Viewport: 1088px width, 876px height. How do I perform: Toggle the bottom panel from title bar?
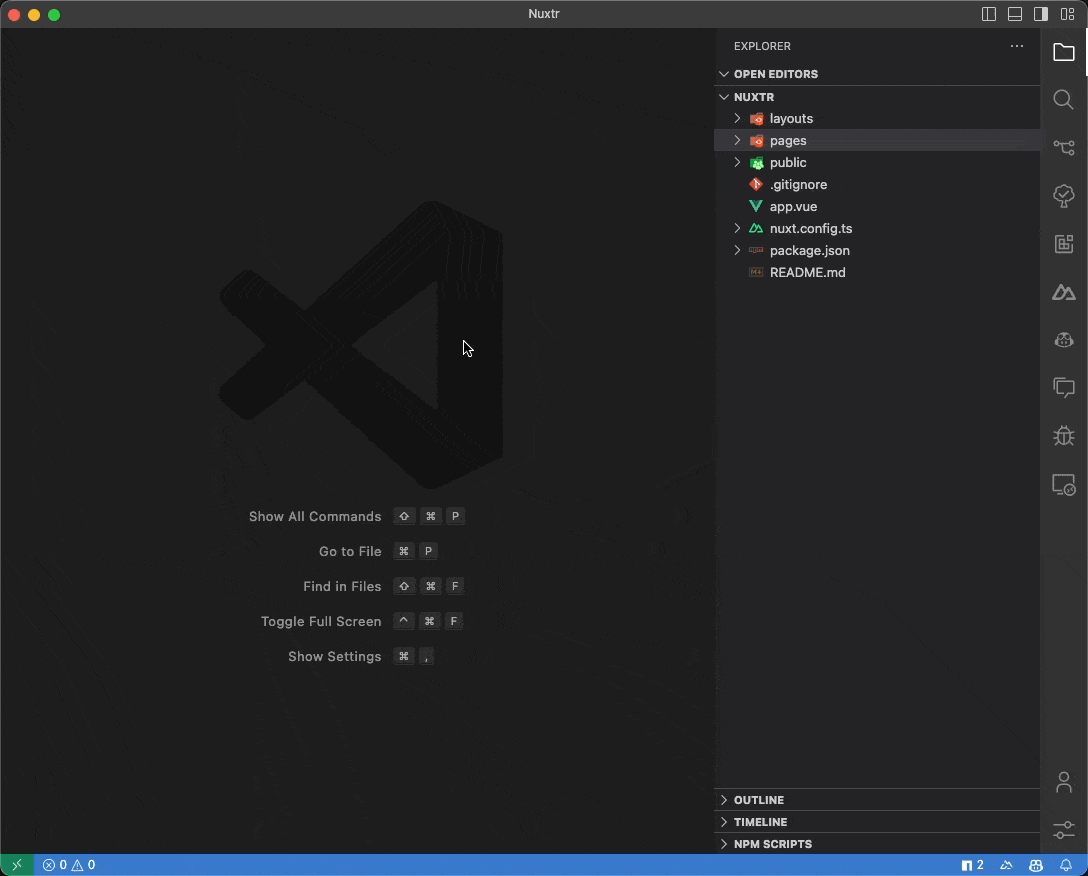coord(1014,14)
